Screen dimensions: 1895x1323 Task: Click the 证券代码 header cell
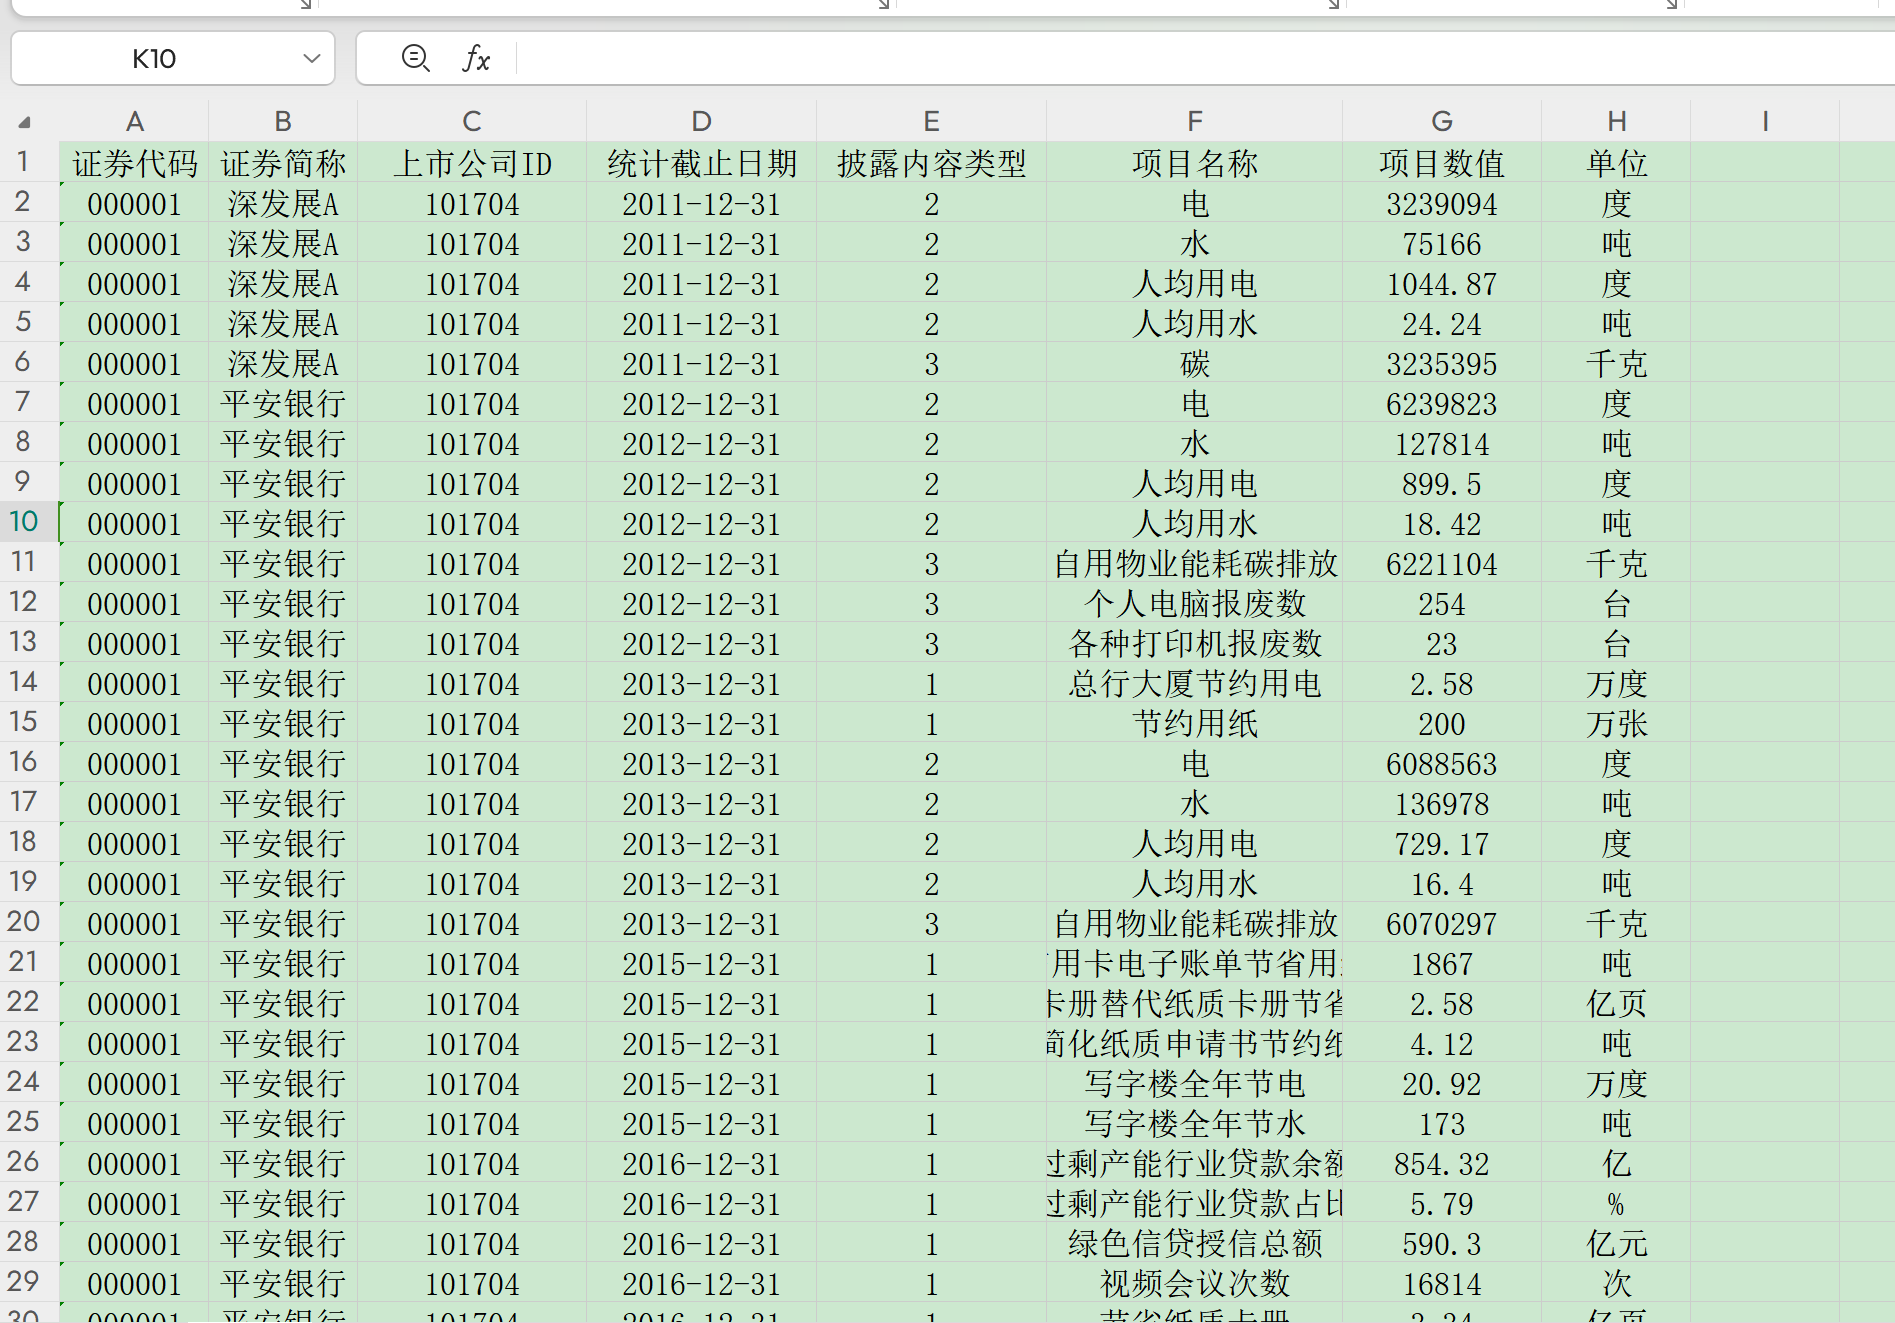coord(135,163)
